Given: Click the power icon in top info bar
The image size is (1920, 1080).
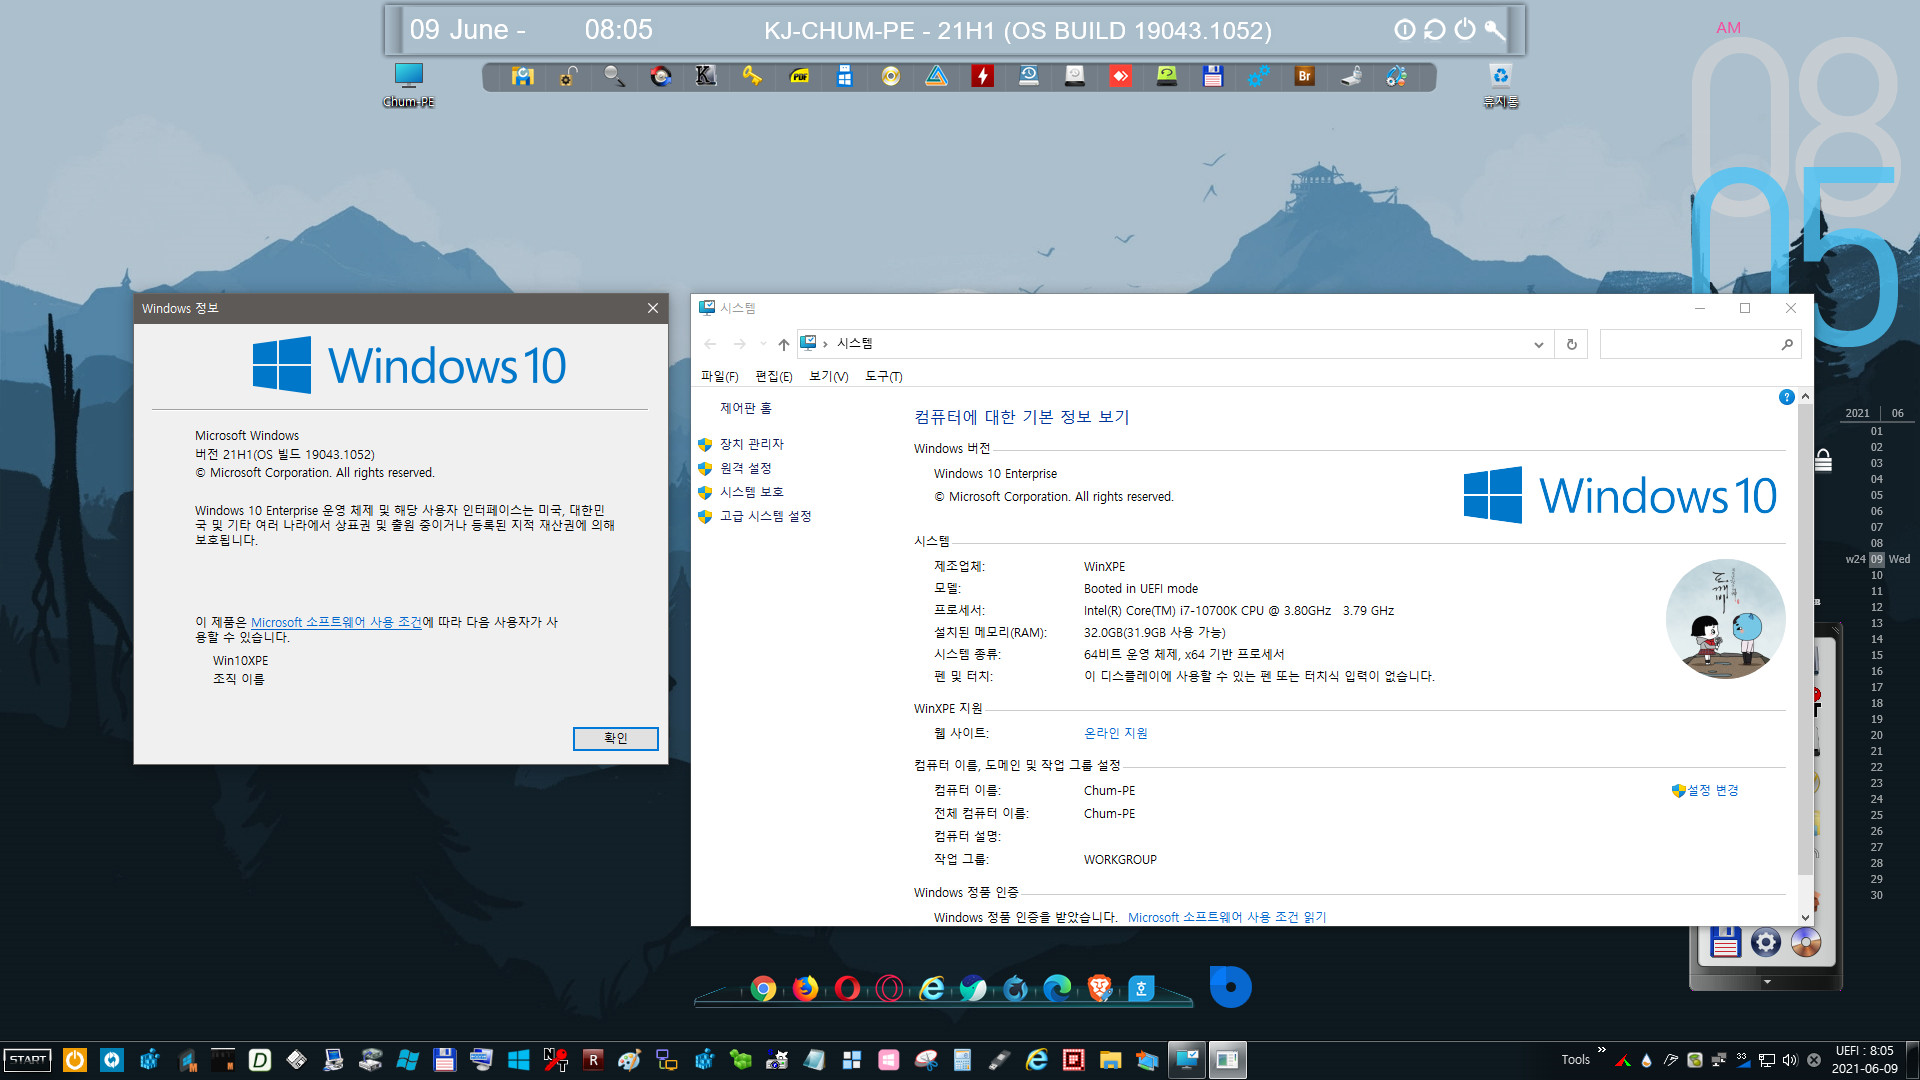Looking at the screenshot, I should pos(1465,29).
